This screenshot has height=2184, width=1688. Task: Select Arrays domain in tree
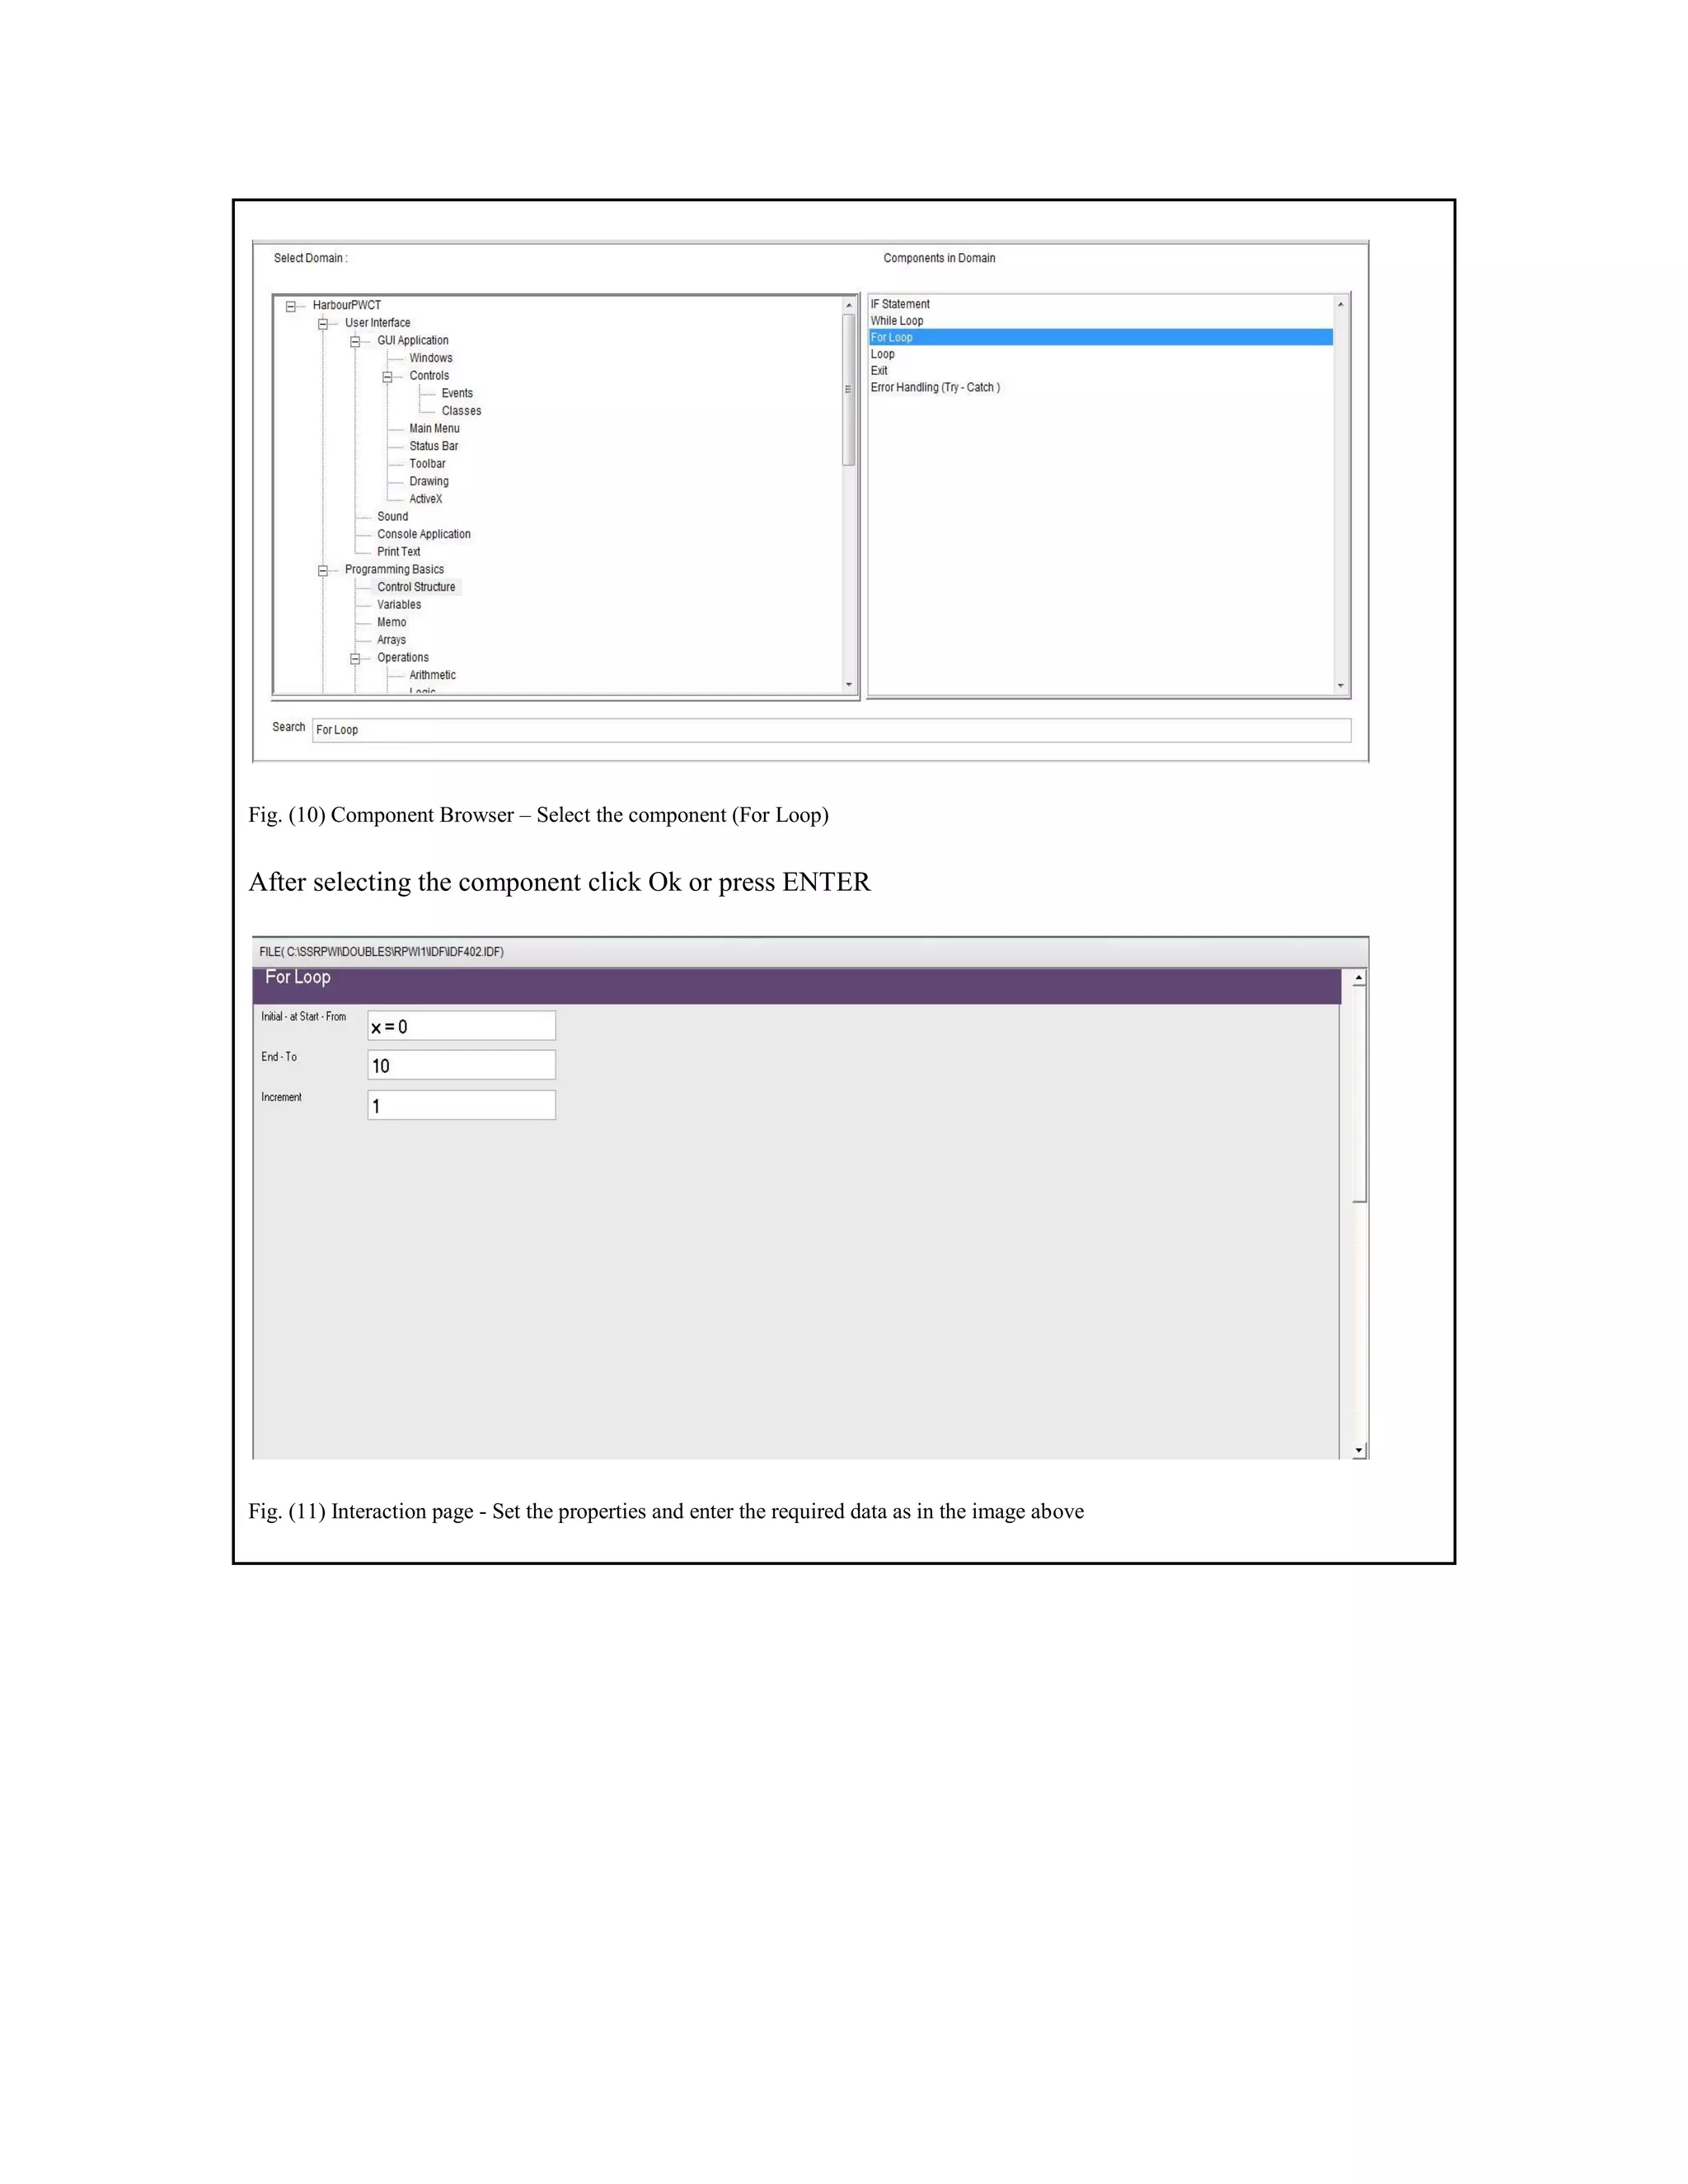pyautogui.click(x=391, y=640)
